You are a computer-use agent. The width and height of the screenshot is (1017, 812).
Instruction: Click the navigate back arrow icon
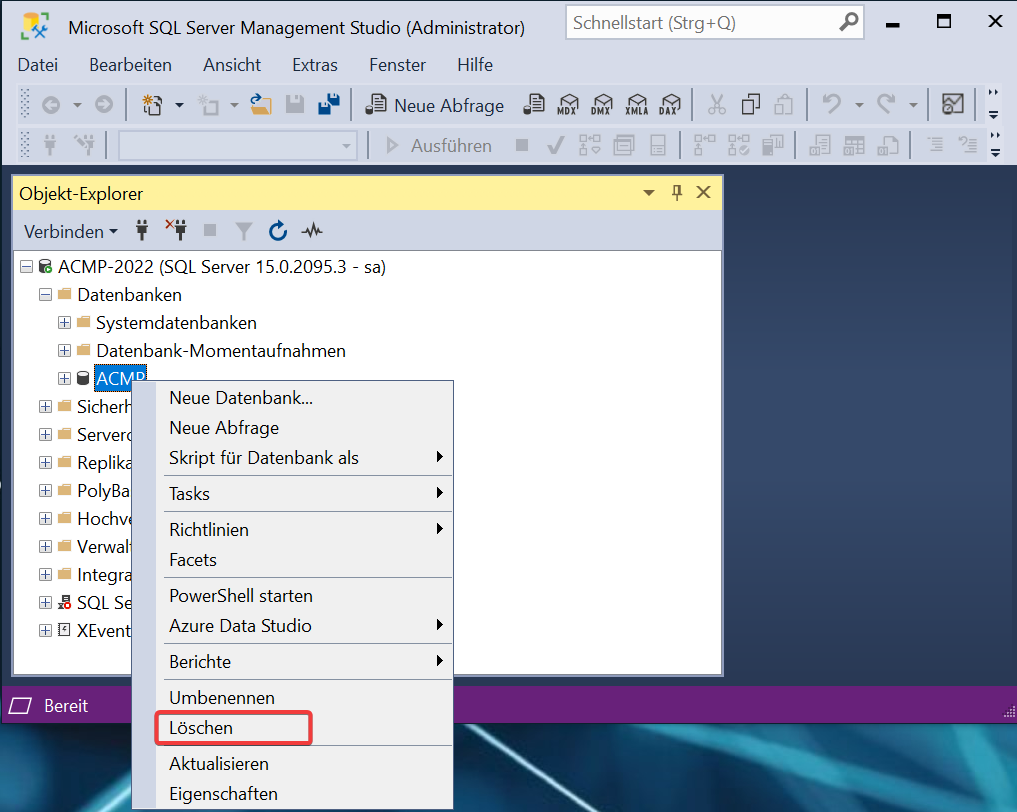point(51,104)
